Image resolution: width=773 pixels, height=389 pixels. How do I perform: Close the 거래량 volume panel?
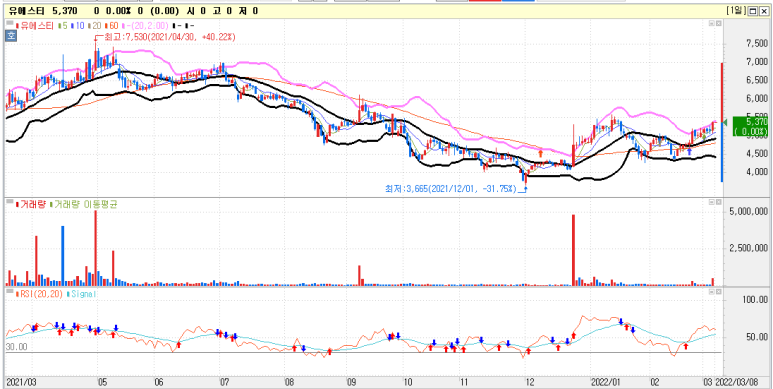pos(718,202)
